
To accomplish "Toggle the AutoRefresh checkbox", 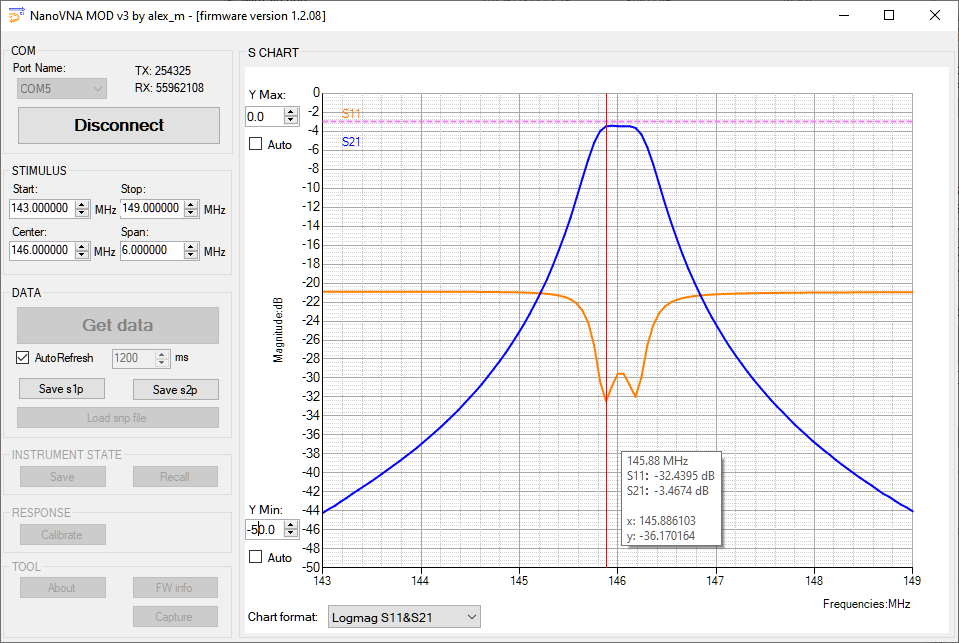I will click(x=24, y=358).
